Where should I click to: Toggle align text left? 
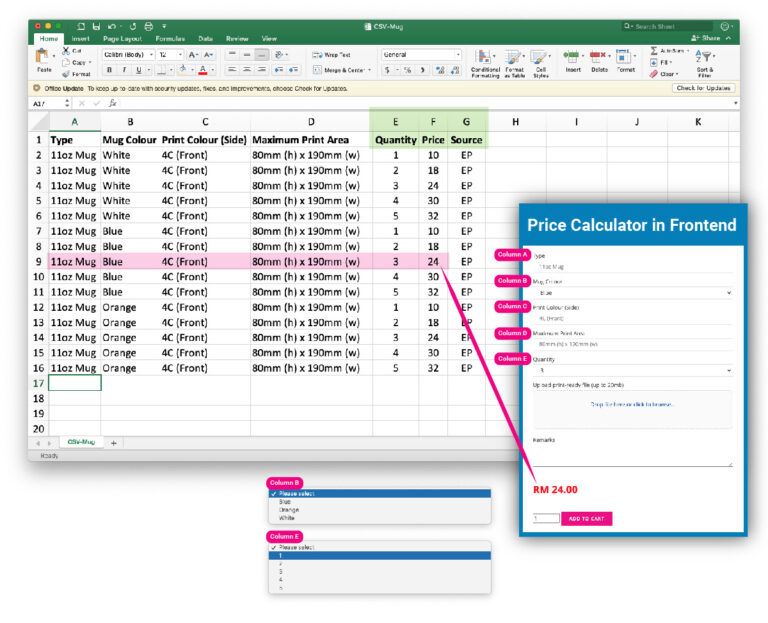[232, 70]
